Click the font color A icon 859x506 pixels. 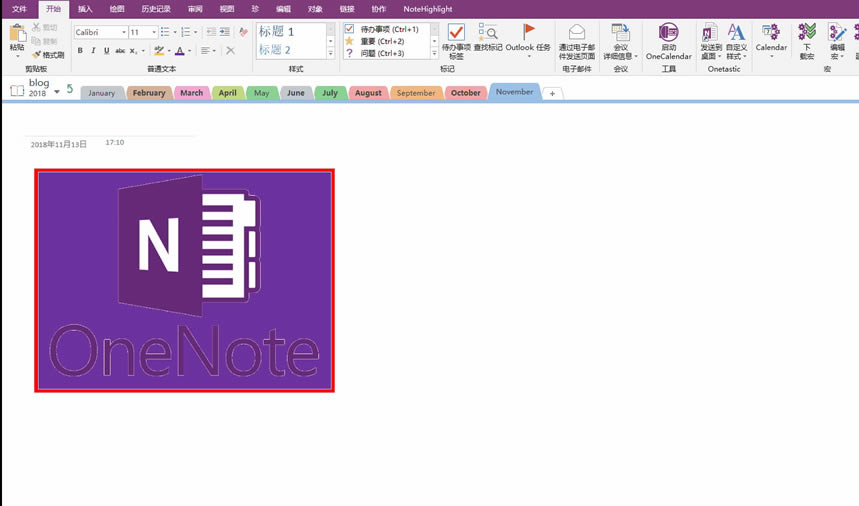tap(179, 50)
